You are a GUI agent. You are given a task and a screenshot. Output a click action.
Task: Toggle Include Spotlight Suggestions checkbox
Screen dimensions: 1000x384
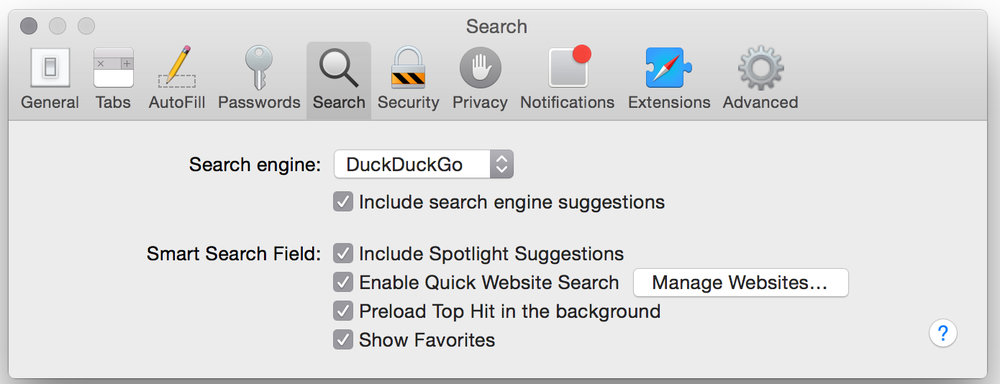[x=343, y=254]
